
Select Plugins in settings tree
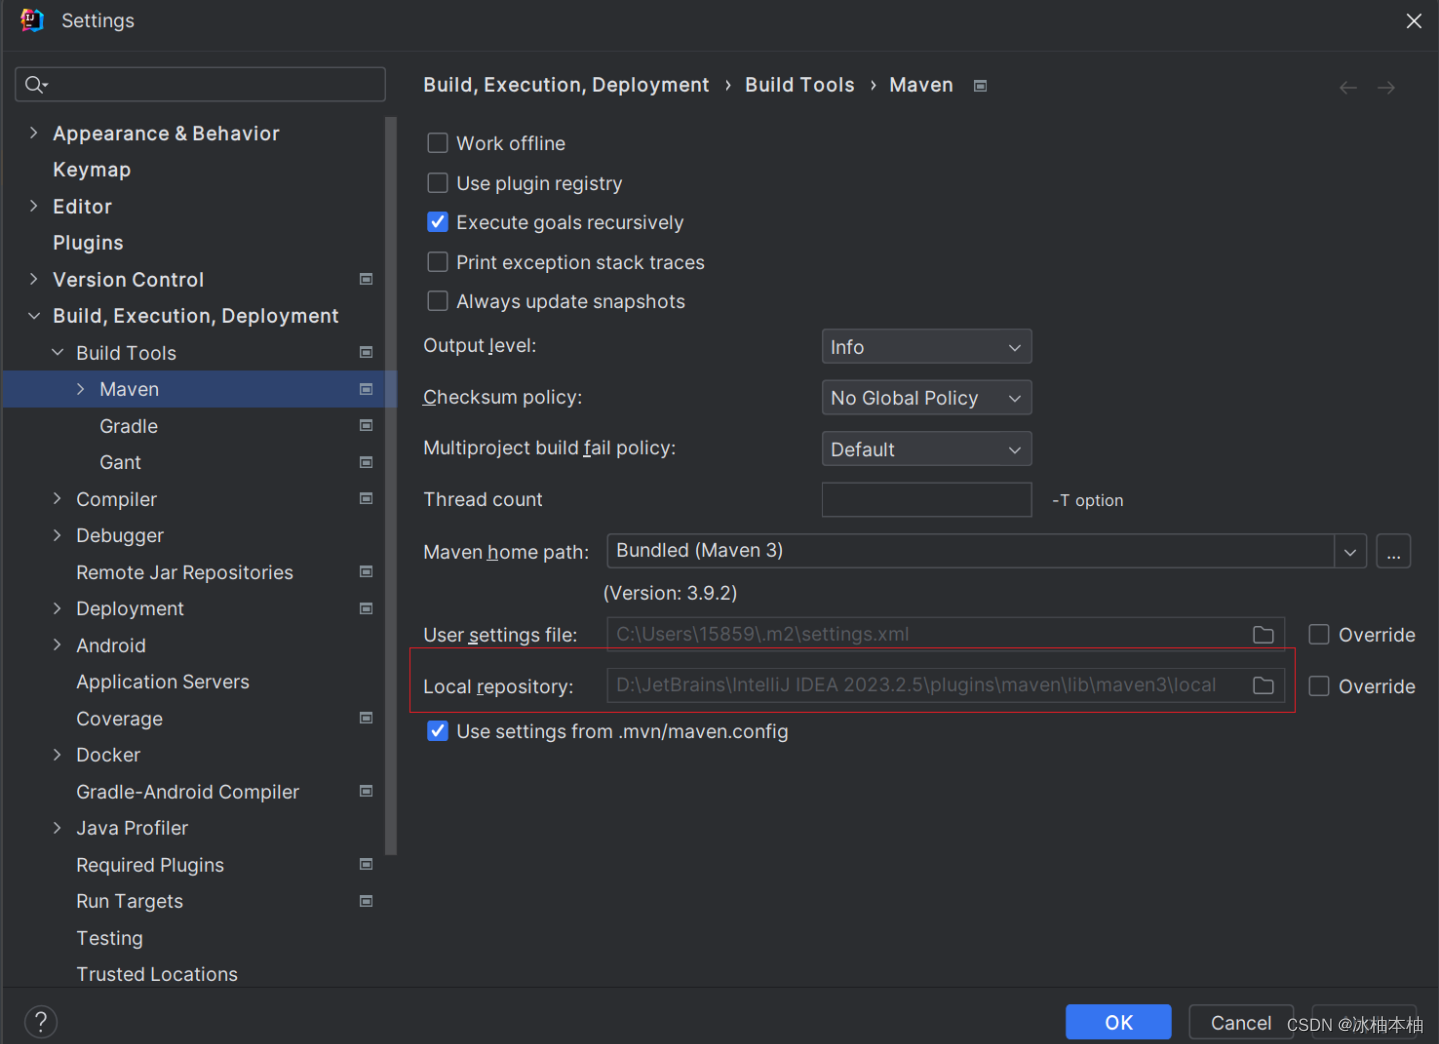(88, 243)
